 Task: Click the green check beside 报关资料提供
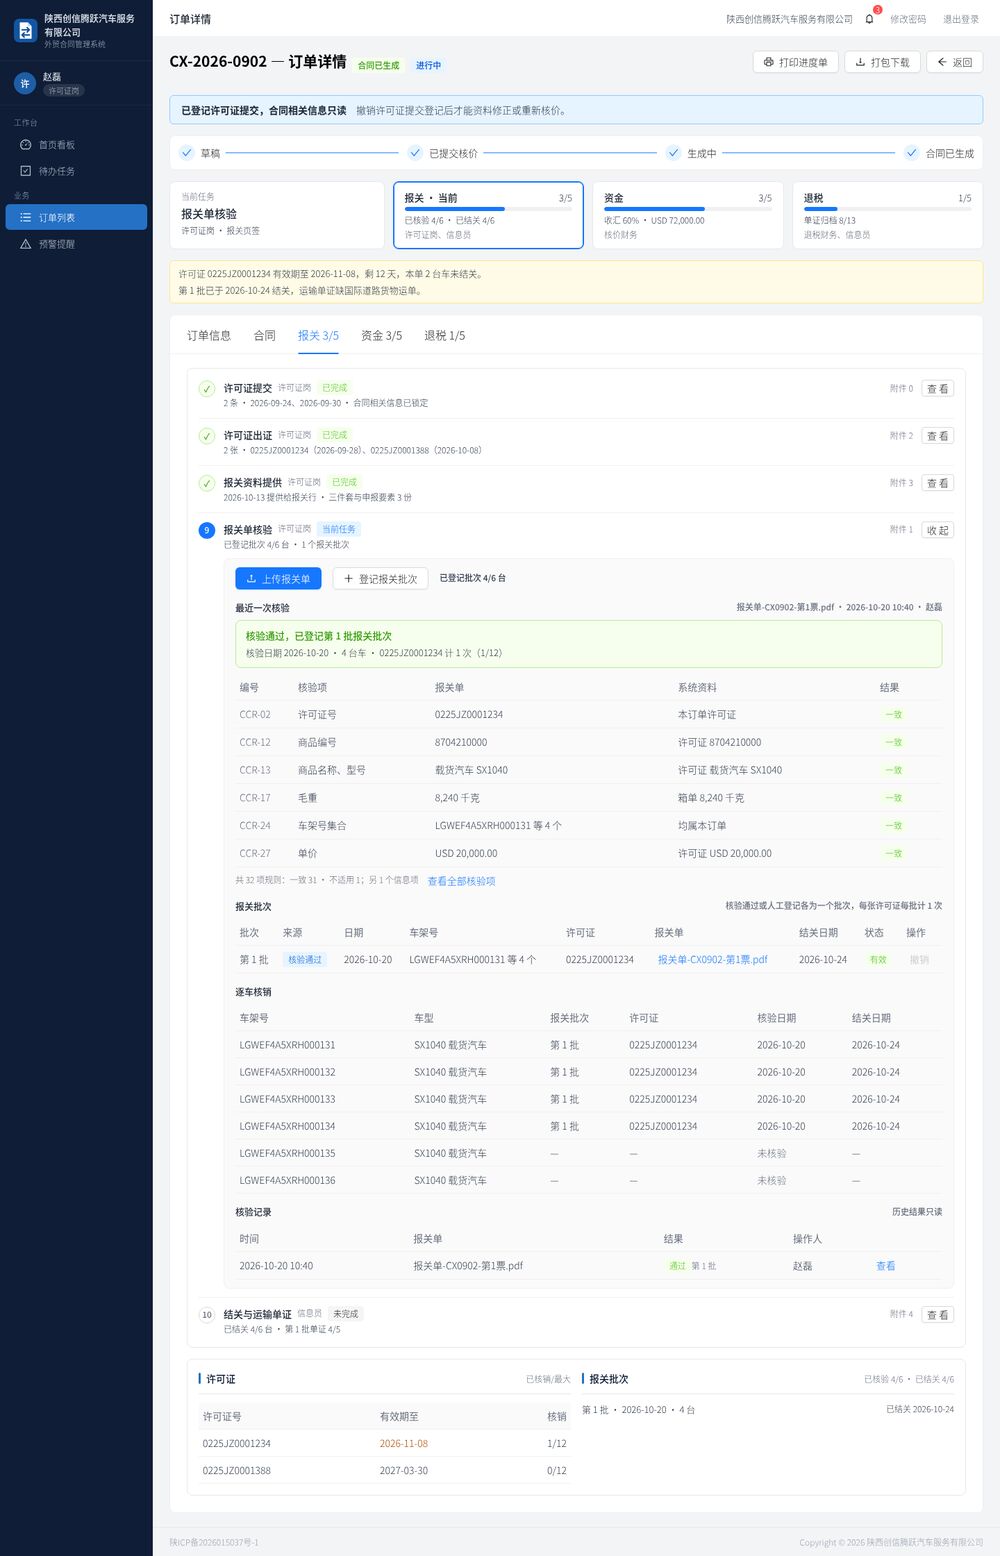pos(207,483)
